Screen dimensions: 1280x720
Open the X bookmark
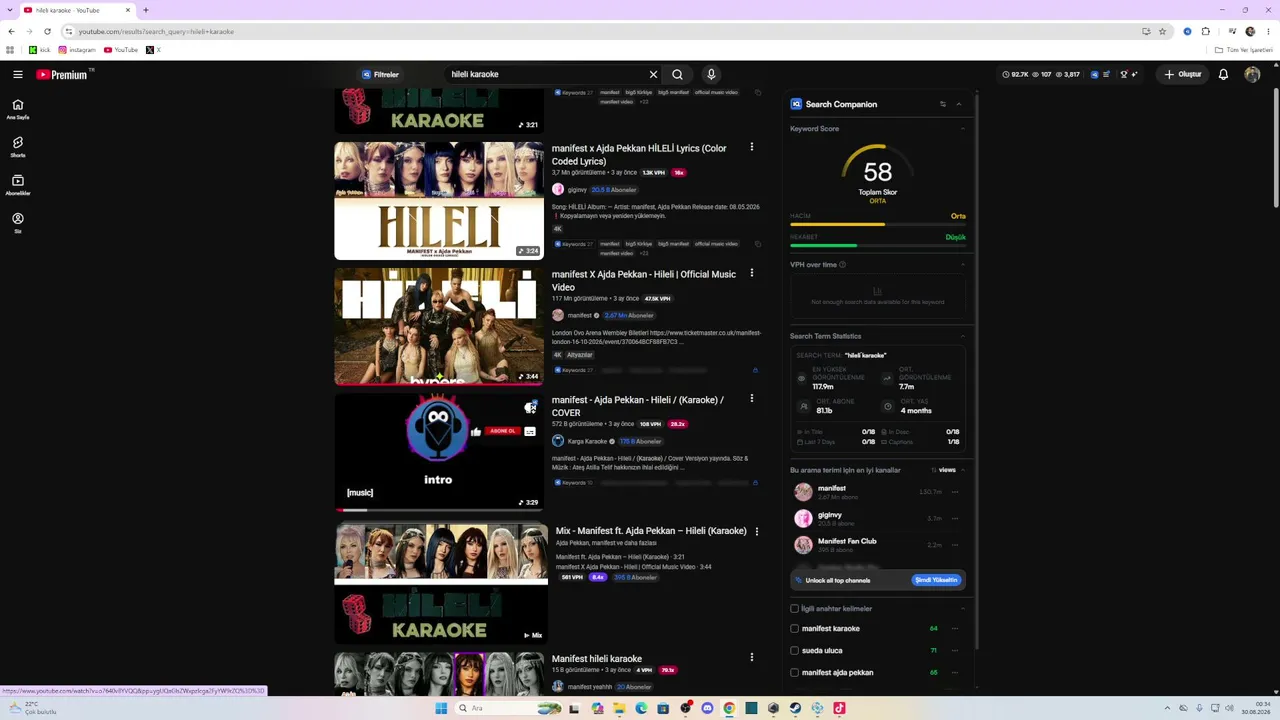(153, 50)
